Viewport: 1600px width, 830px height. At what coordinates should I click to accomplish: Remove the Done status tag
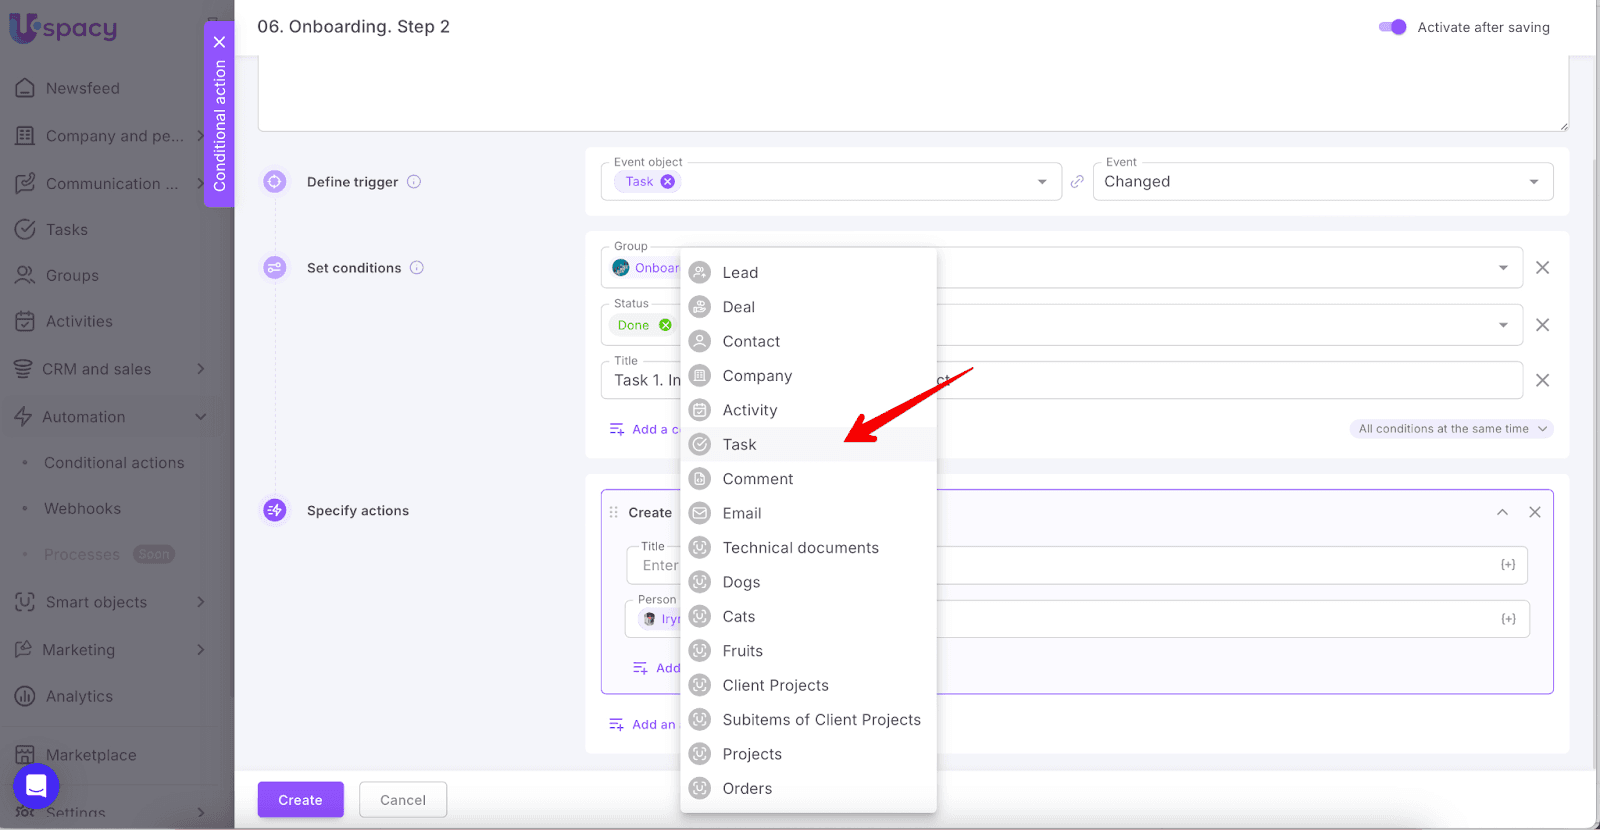tap(665, 325)
